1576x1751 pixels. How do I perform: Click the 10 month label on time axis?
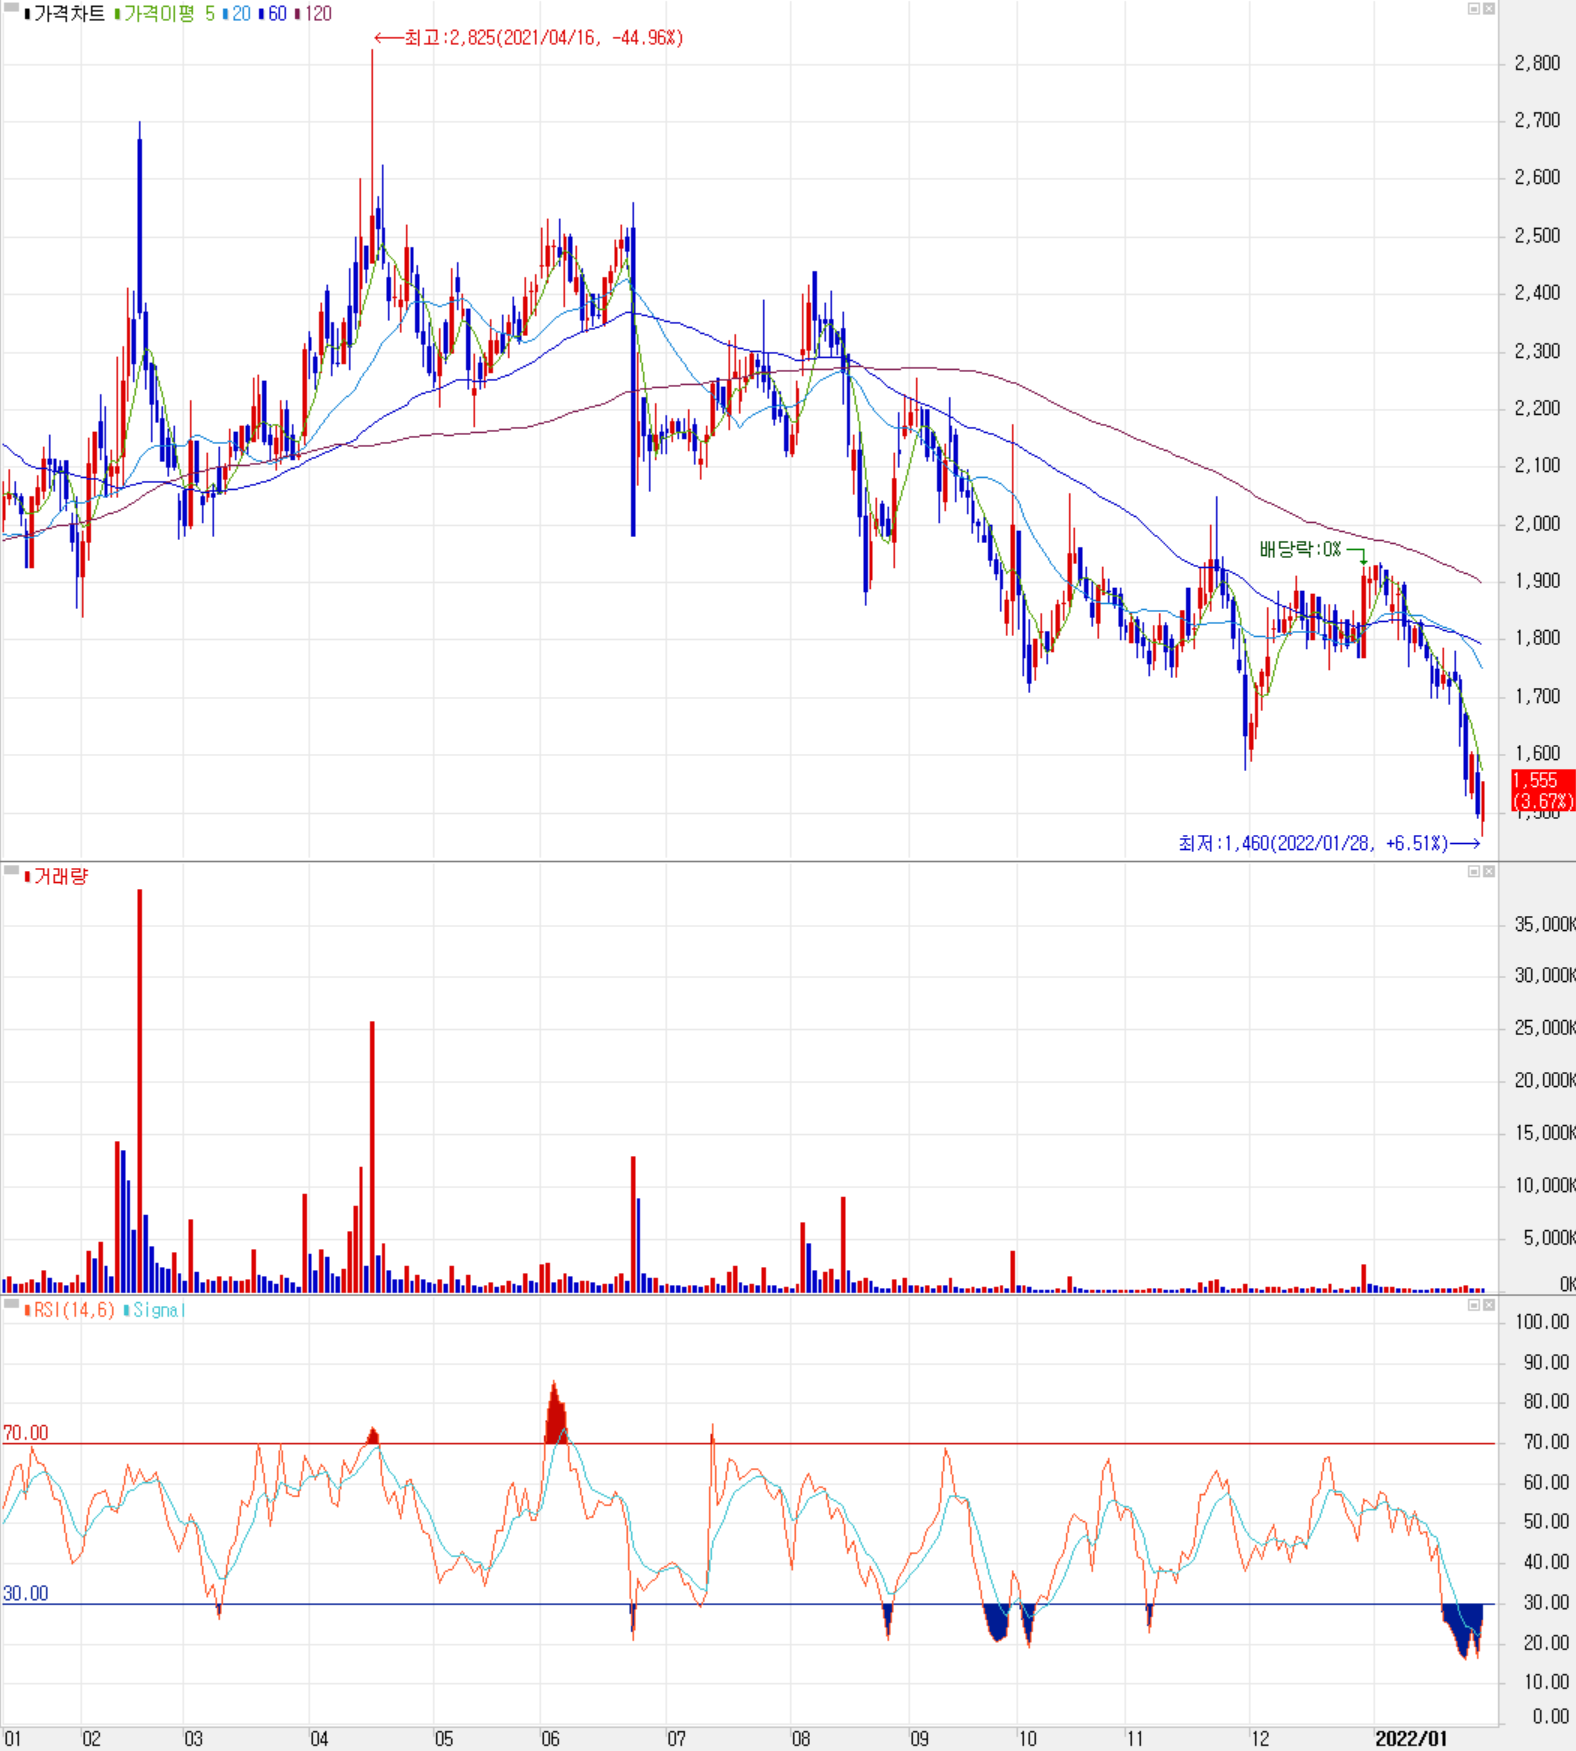point(1027,1738)
